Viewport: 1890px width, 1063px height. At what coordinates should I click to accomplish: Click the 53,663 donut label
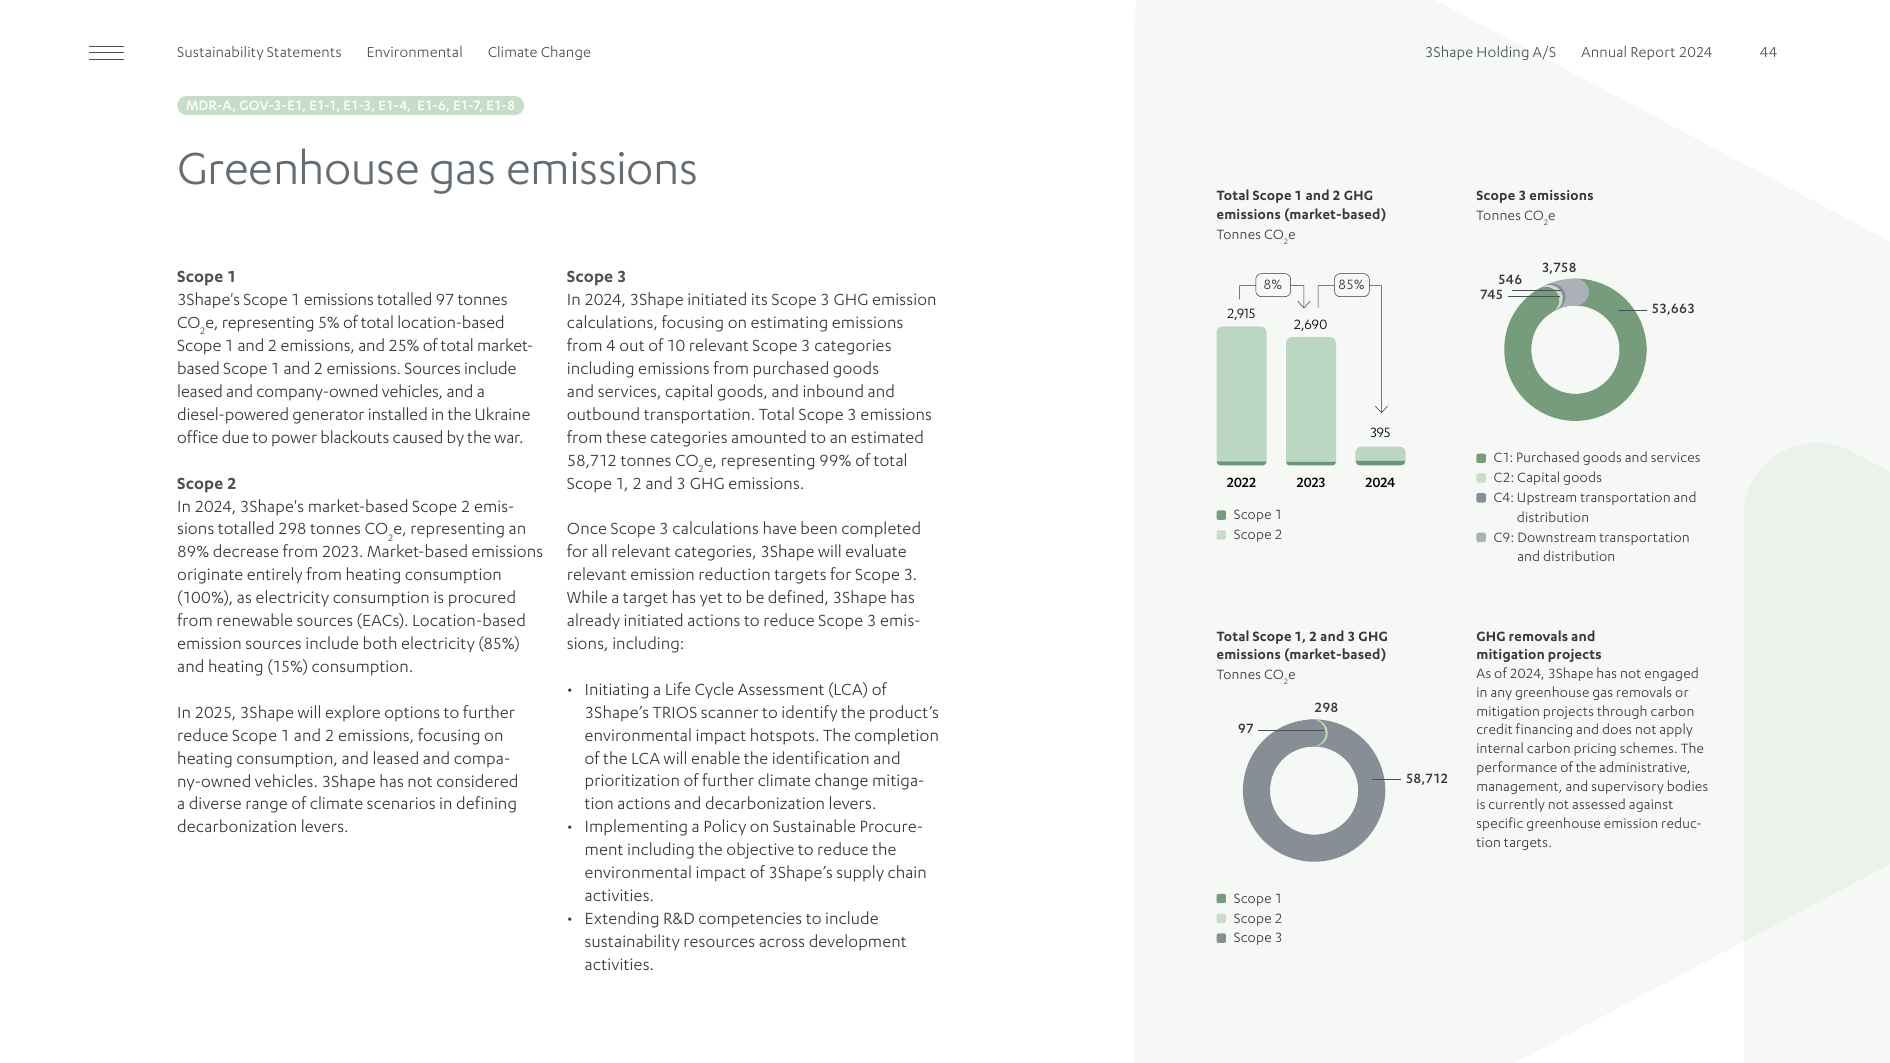pos(1673,309)
